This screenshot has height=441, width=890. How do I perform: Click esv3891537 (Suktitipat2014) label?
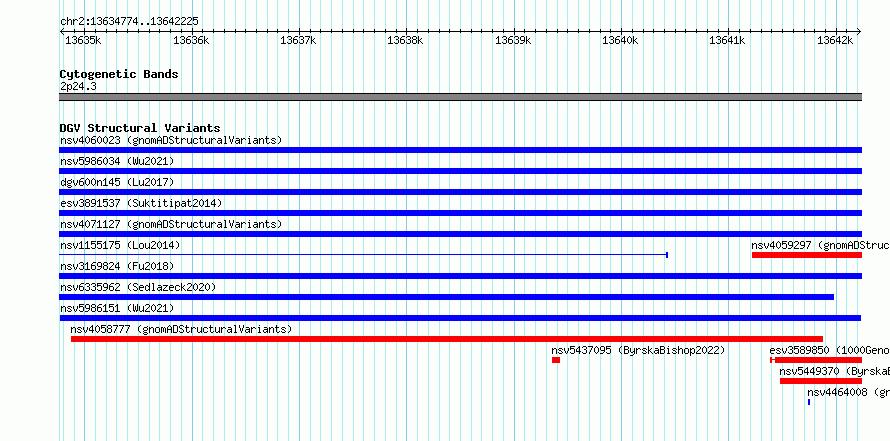pyautogui.click(x=141, y=203)
